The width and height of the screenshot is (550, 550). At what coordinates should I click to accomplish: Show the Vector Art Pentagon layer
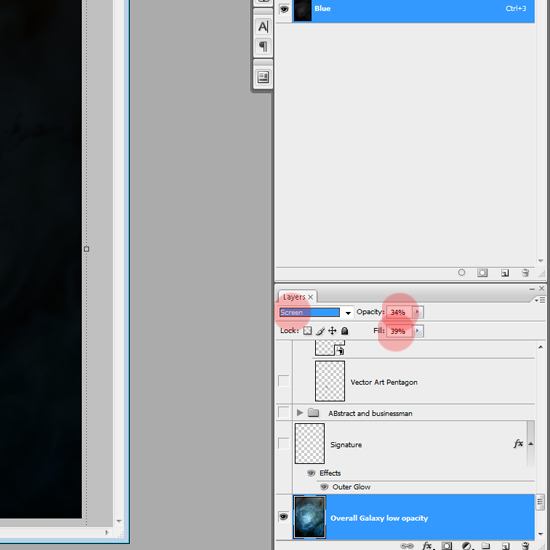283,381
